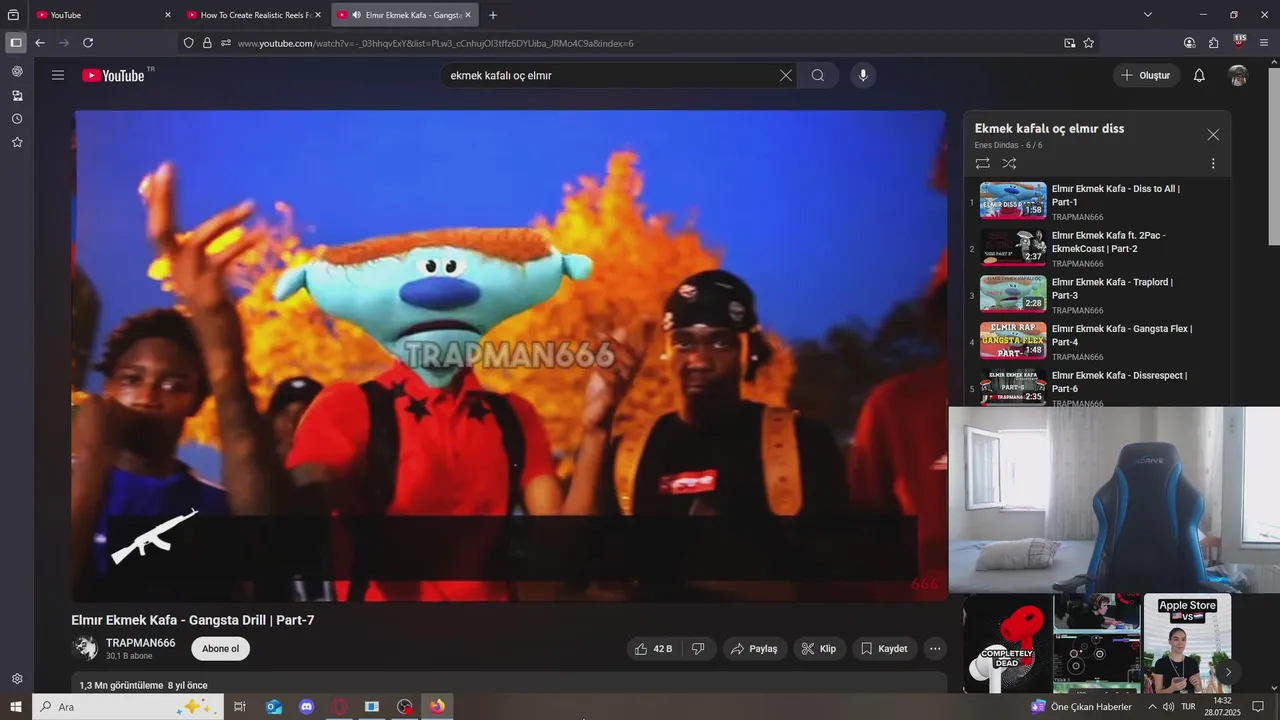Close the Elmır Ekmek Kafa tab
The height and width of the screenshot is (720, 1280).
coord(468,15)
